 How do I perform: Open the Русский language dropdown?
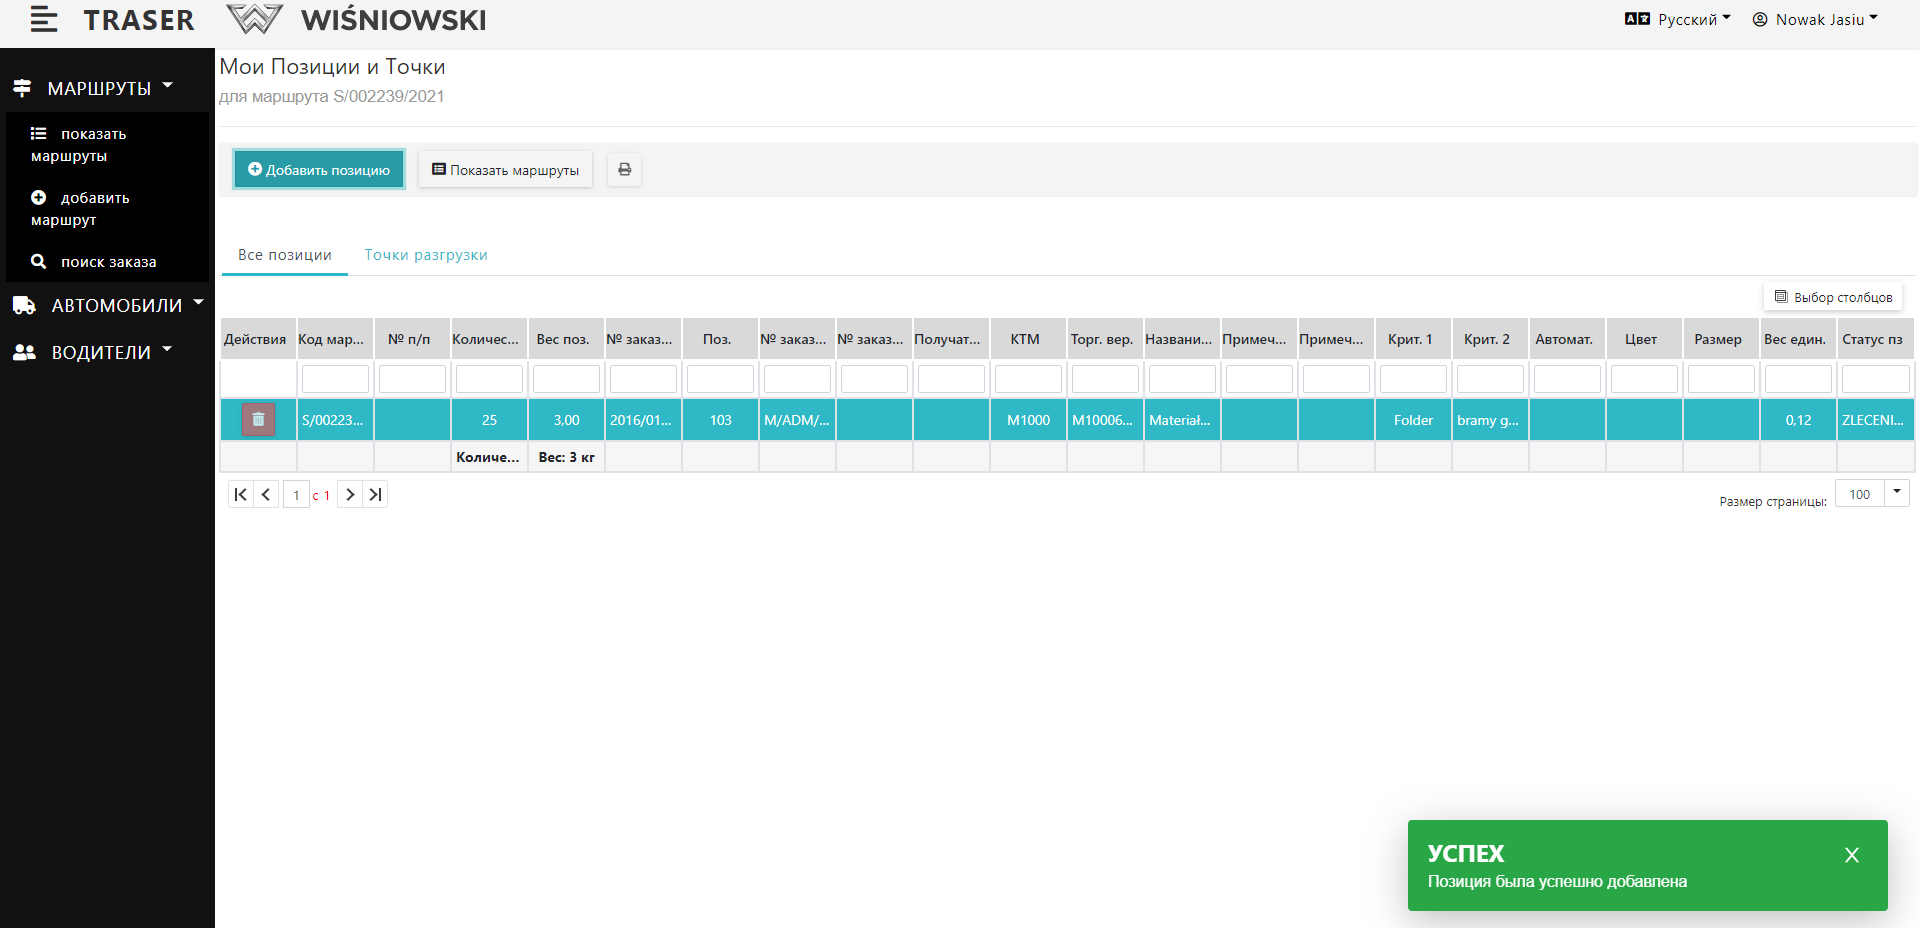[1678, 19]
